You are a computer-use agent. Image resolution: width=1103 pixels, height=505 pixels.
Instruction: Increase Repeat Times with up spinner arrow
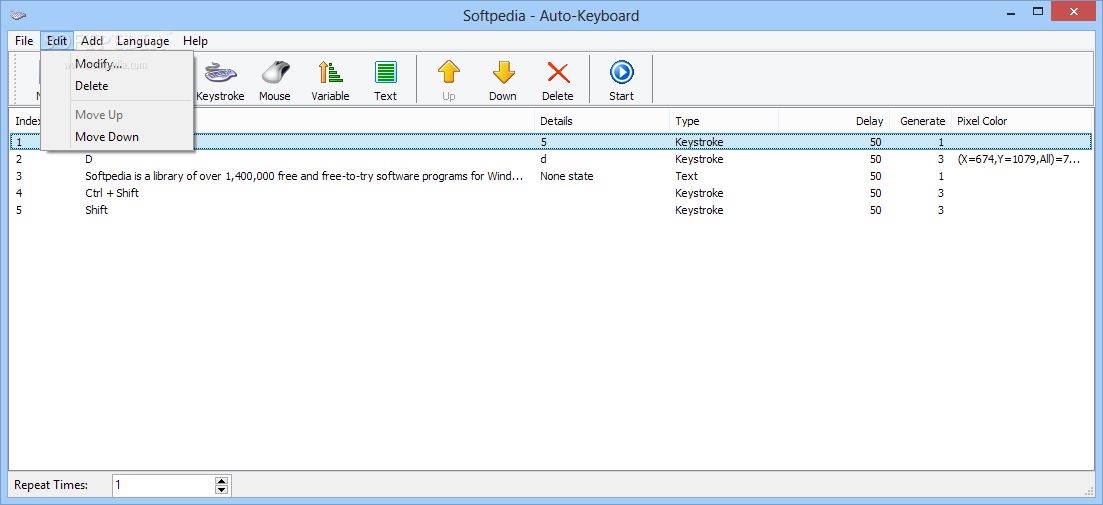(x=222, y=480)
